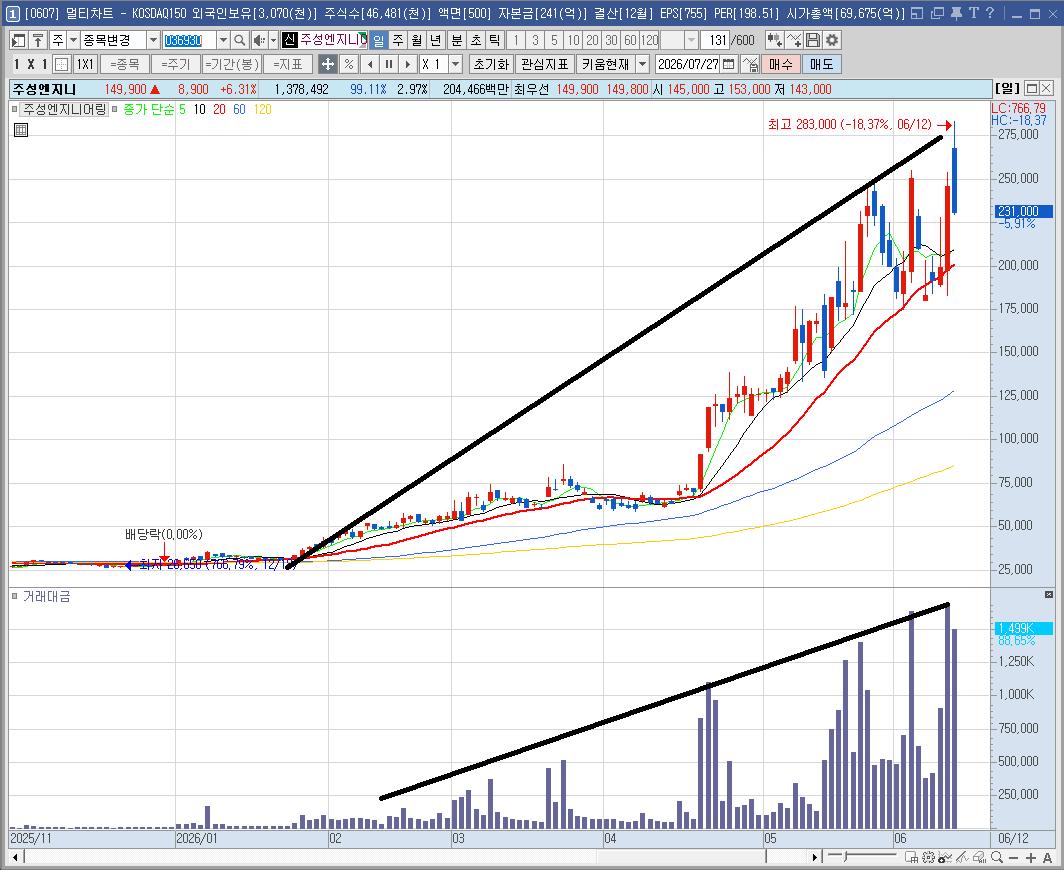Click the bottom magnifier zoom icon
The width and height of the screenshot is (1064, 870).
pos(995,857)
